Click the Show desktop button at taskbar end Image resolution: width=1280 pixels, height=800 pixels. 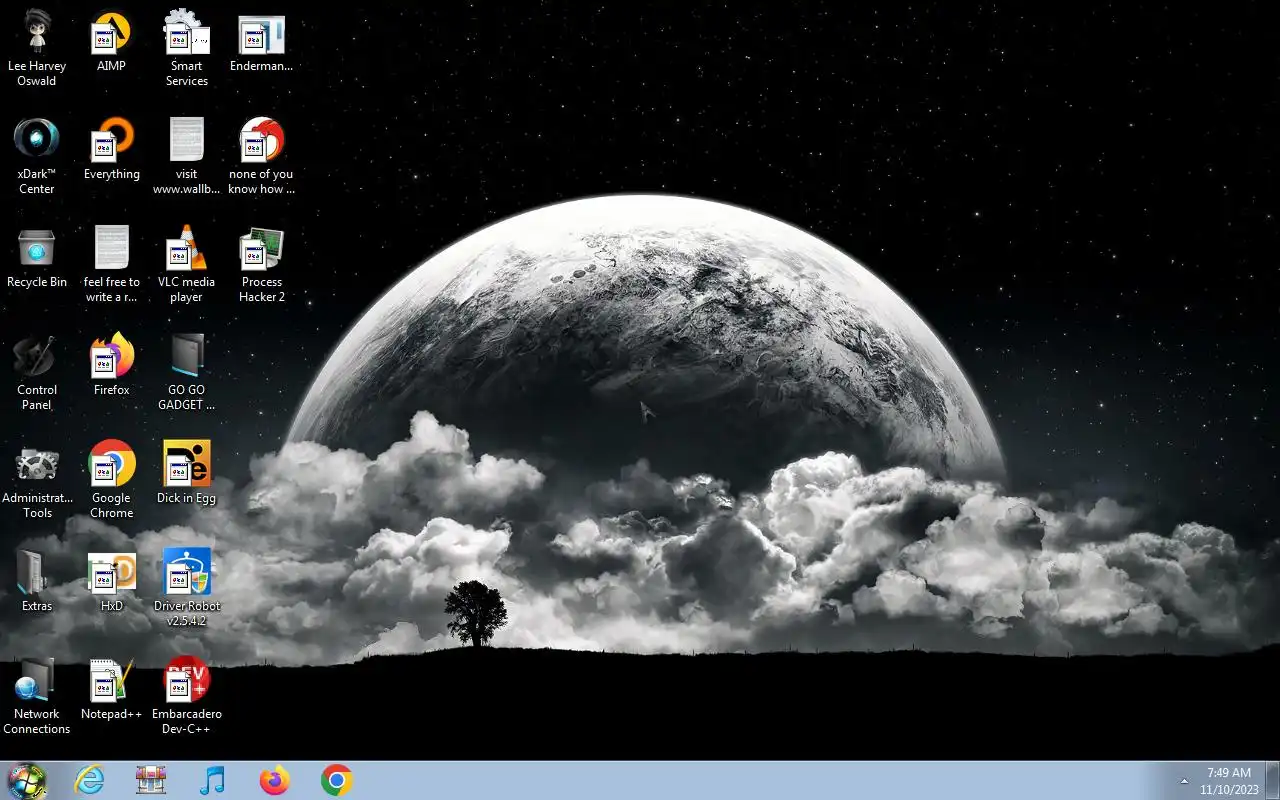click(1272, 780)
